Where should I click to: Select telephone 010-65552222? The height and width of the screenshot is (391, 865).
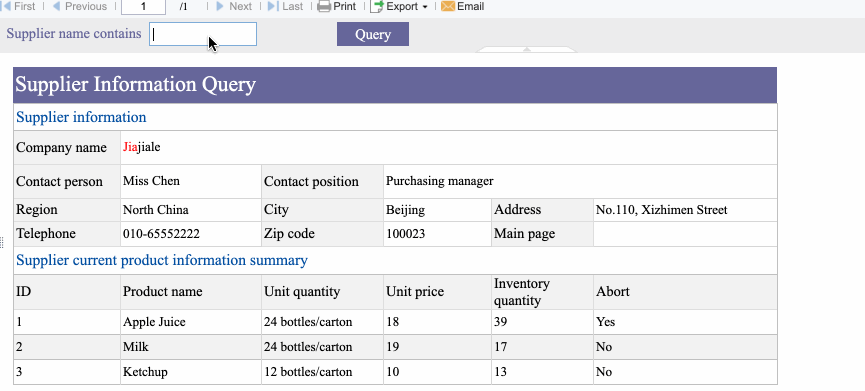tap(162, 234)
